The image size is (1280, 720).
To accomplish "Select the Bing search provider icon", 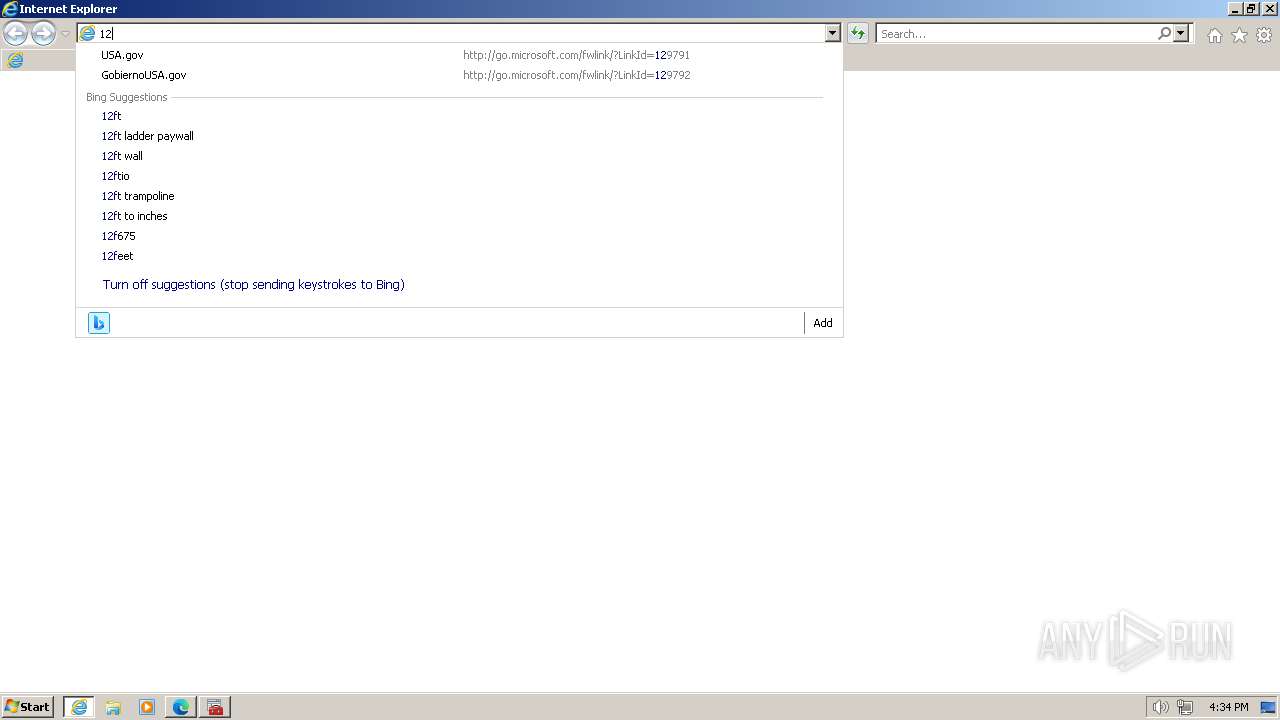I will (99, 323).
